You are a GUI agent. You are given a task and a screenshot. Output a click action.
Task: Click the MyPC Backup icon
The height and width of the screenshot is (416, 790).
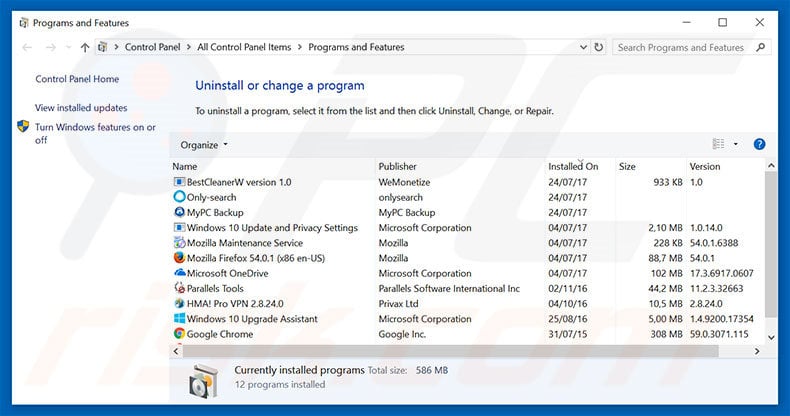point(179,212)
